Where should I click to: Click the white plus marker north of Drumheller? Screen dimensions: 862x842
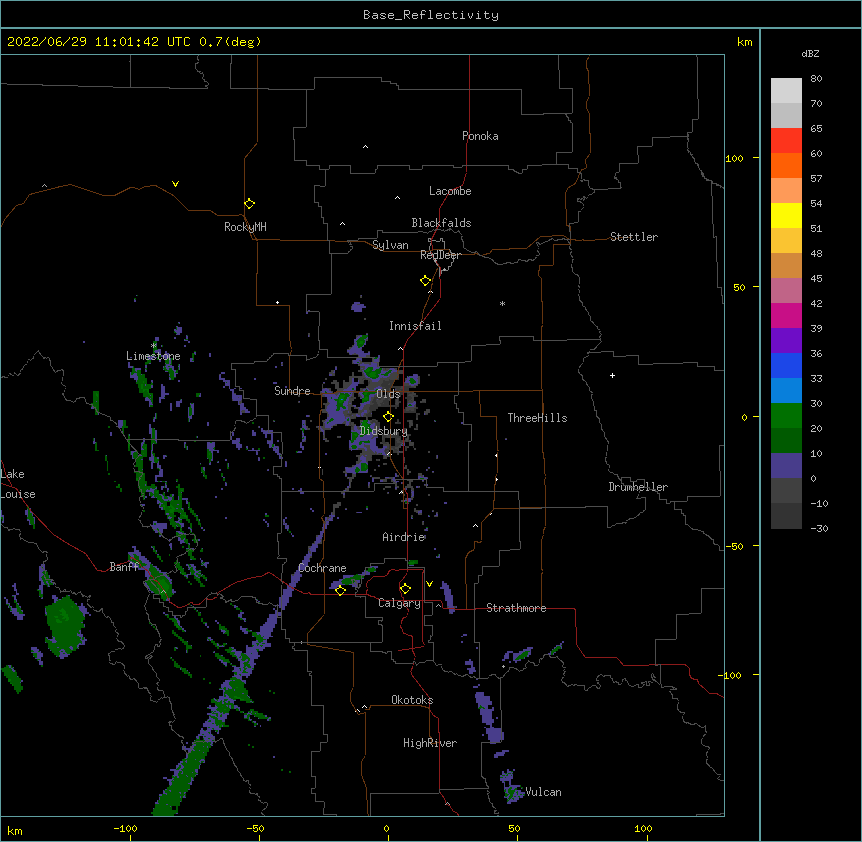612,375
